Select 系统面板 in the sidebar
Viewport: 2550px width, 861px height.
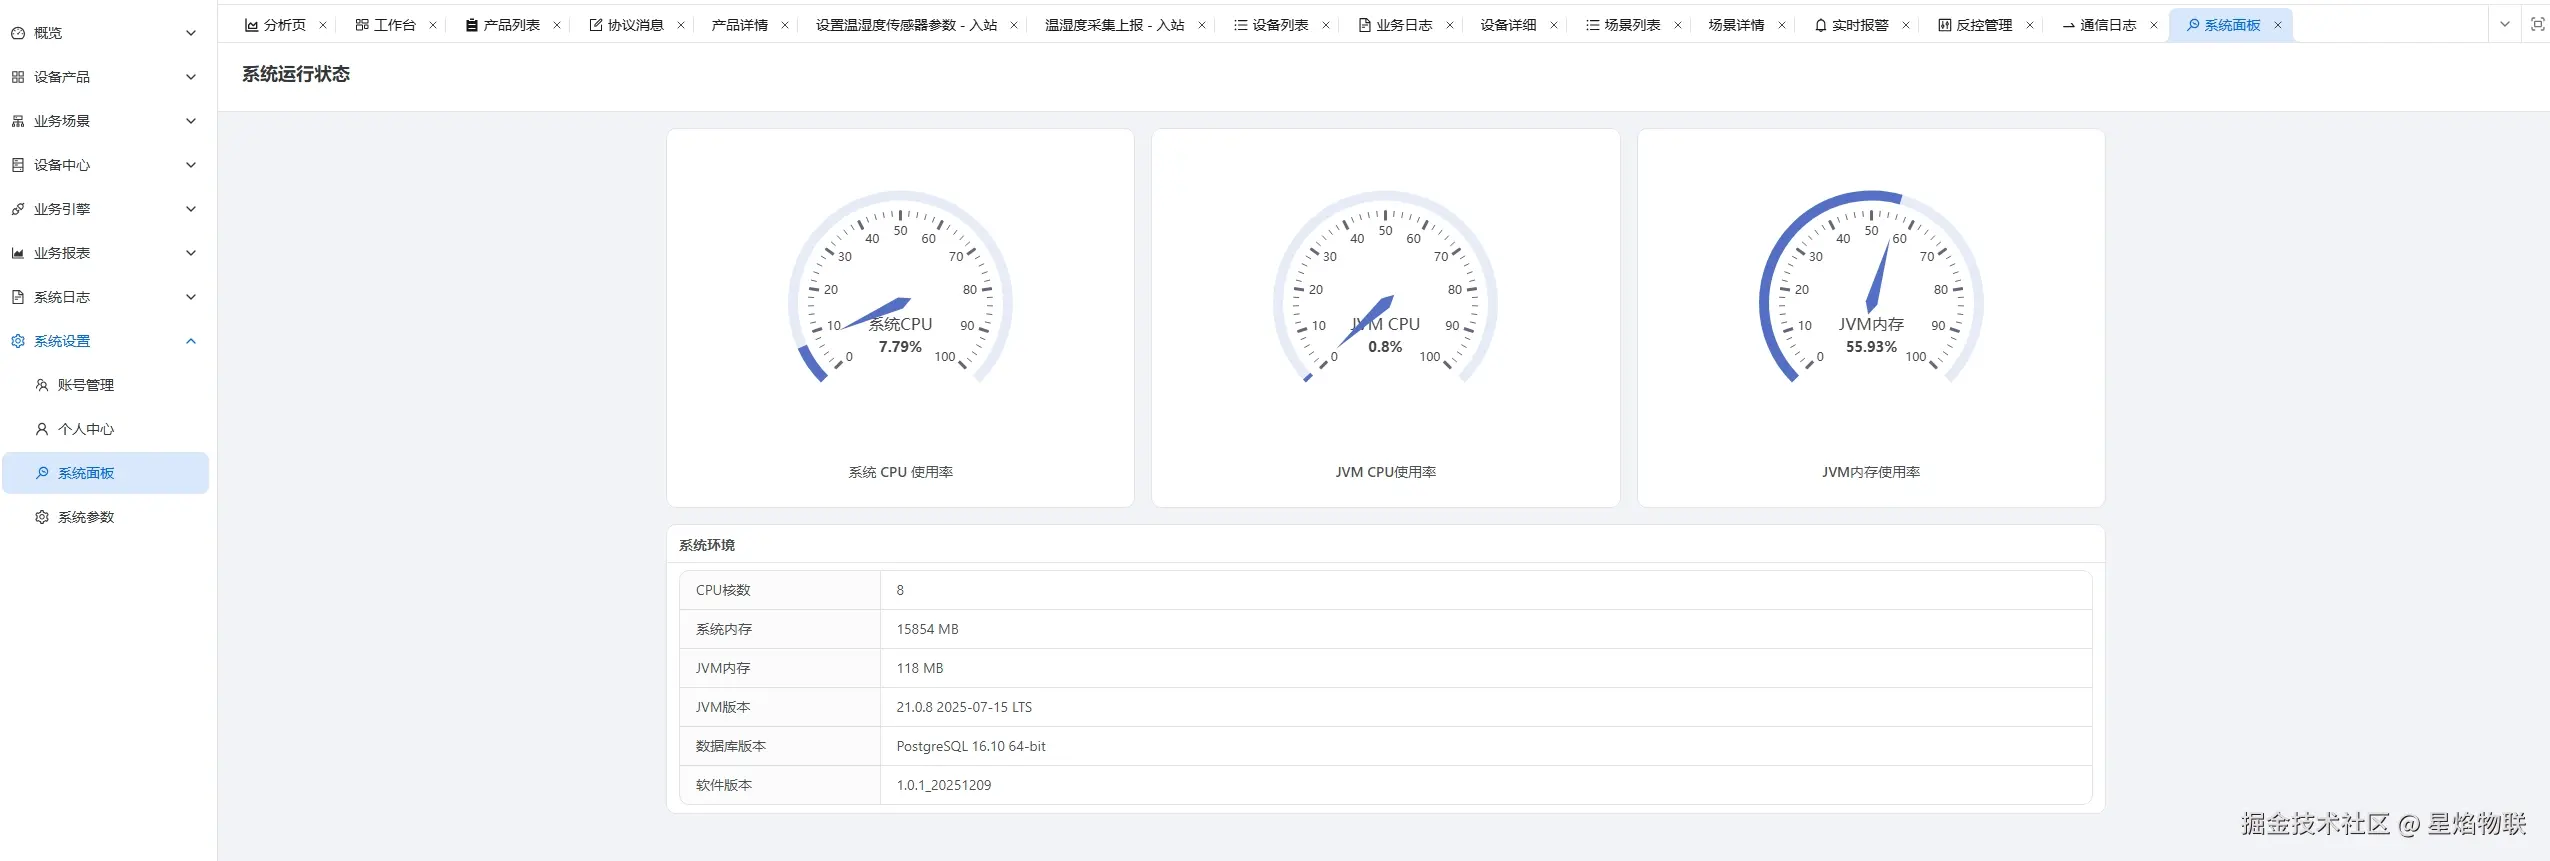106,473
